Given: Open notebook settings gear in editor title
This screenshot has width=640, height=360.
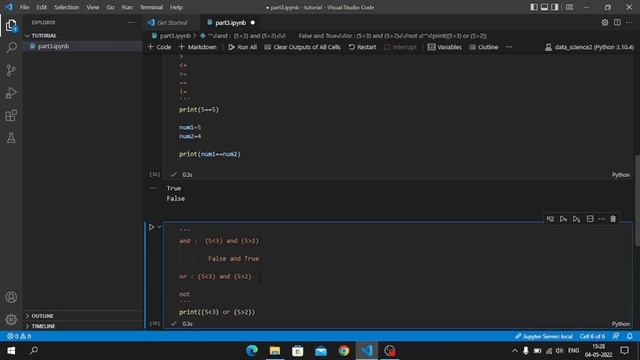Looking at the screenshot, I should pyautogui.click(x=604, y=22).
